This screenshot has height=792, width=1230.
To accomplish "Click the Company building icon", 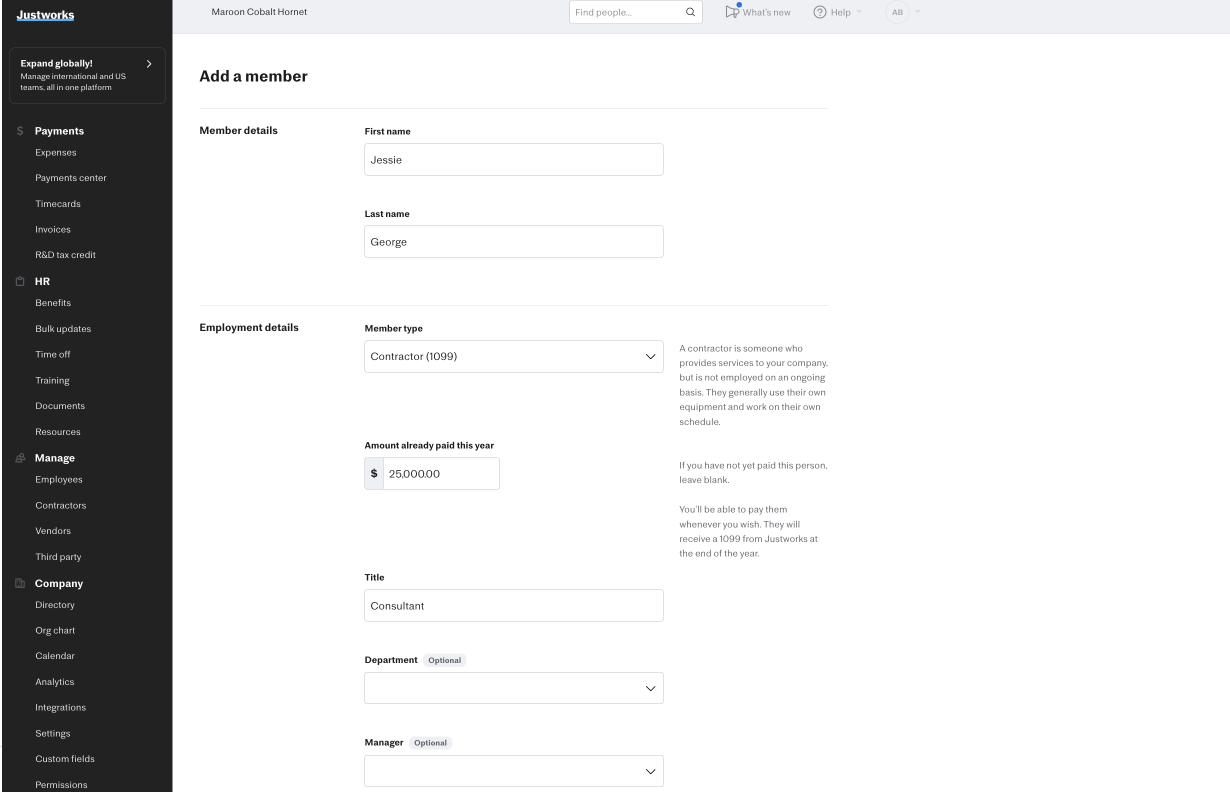I will (x=19, y=584).
